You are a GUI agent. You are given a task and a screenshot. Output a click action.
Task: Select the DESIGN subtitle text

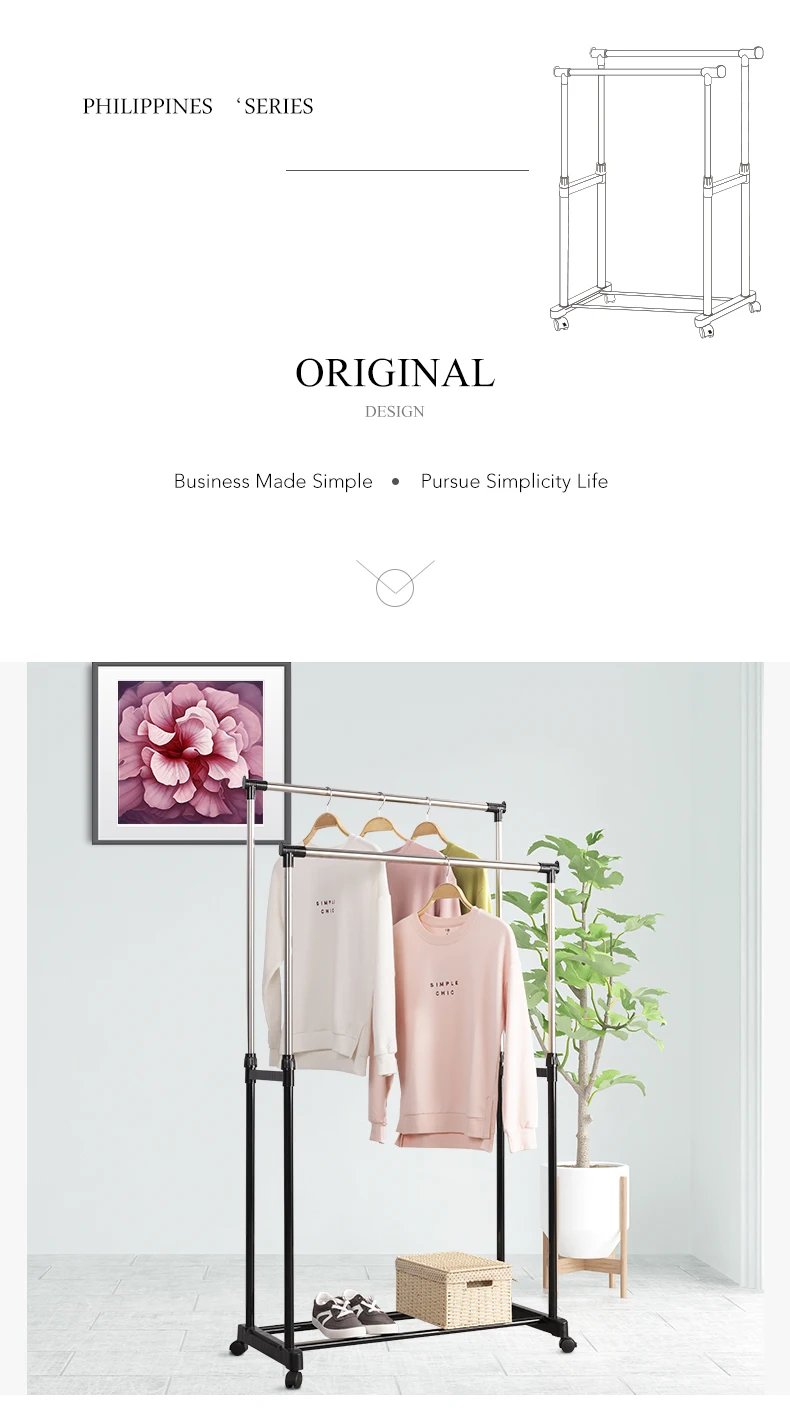(x=395, y=412)
